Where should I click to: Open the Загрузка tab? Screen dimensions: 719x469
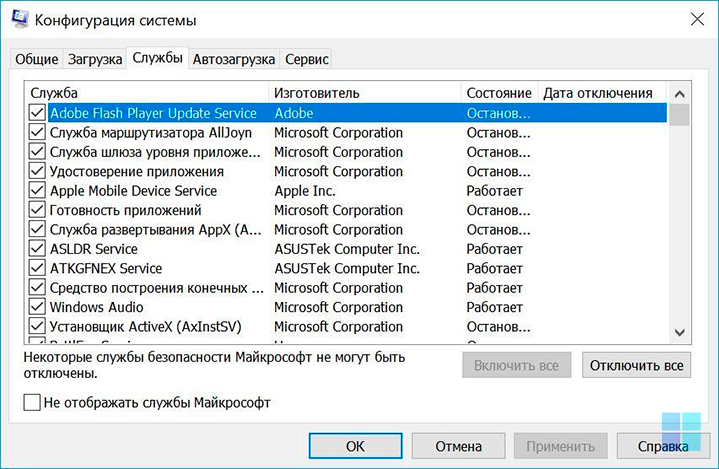click(x=95, y=59)
